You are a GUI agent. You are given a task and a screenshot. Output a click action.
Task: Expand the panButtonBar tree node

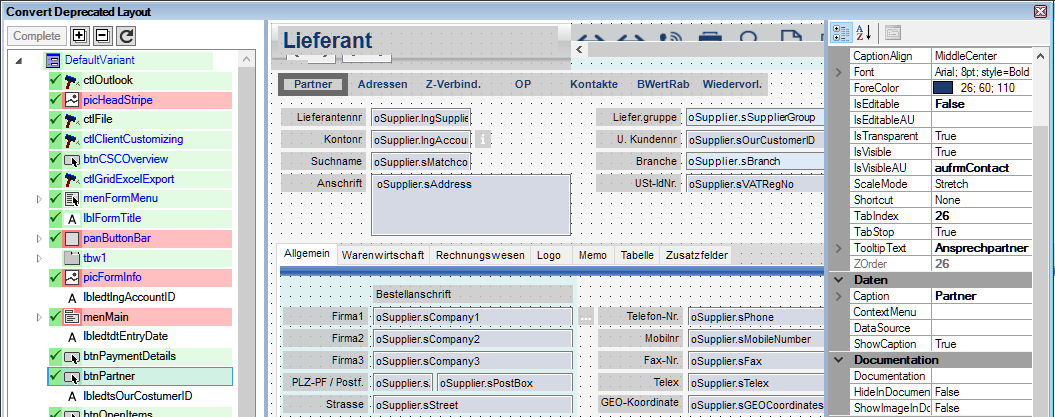pyautogui.click(x=38, y=238)
